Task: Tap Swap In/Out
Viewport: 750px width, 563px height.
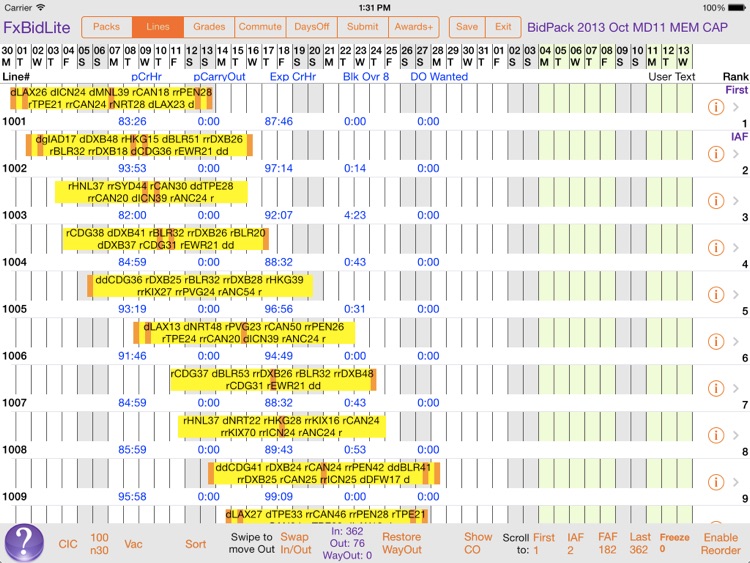Action: tap(296, 543)
